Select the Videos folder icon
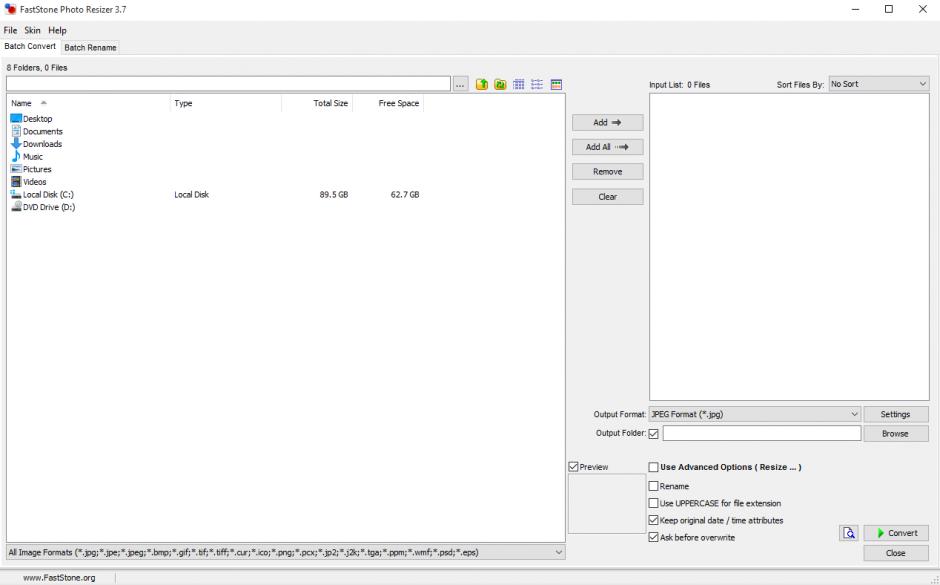This screenshot has height=585, width=940. (16, 182)
